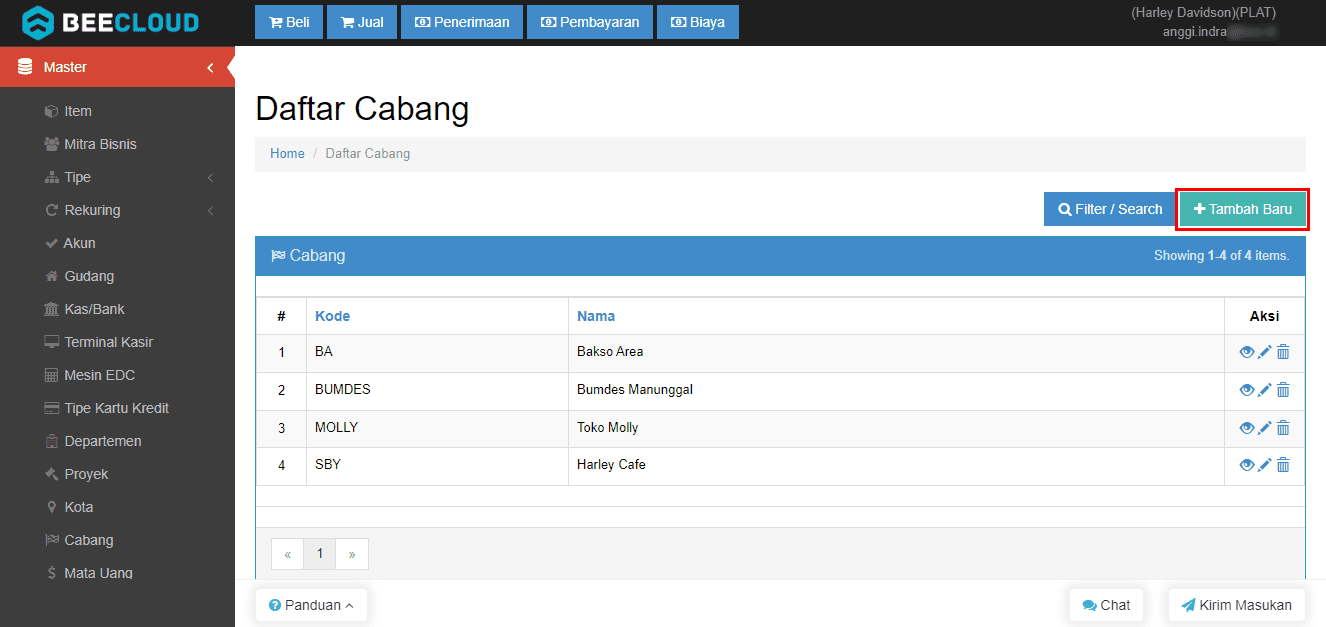Image resolution: width=1326 pixels, height=627 pixels.
Task: Click the SBY code cell
Action: (437, 465)
